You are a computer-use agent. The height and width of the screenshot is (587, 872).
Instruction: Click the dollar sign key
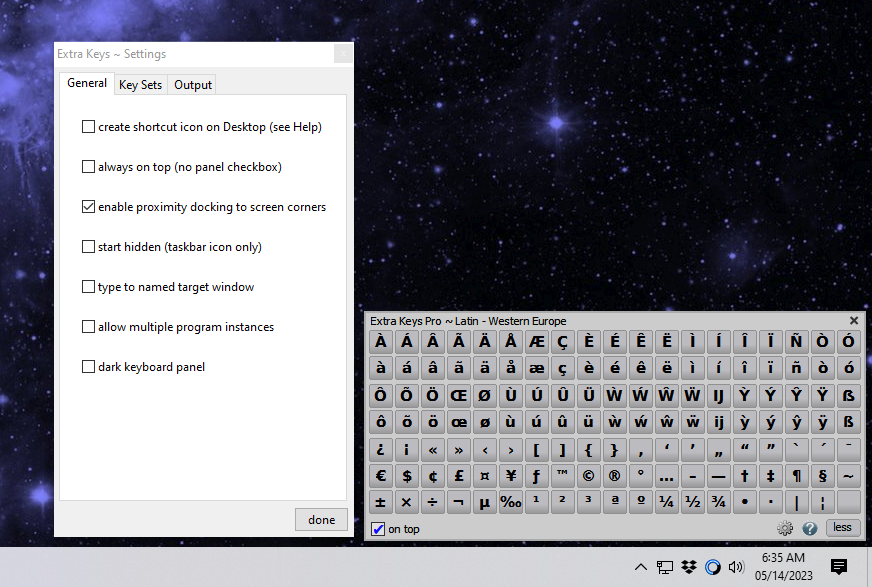[x=407, y=476]
